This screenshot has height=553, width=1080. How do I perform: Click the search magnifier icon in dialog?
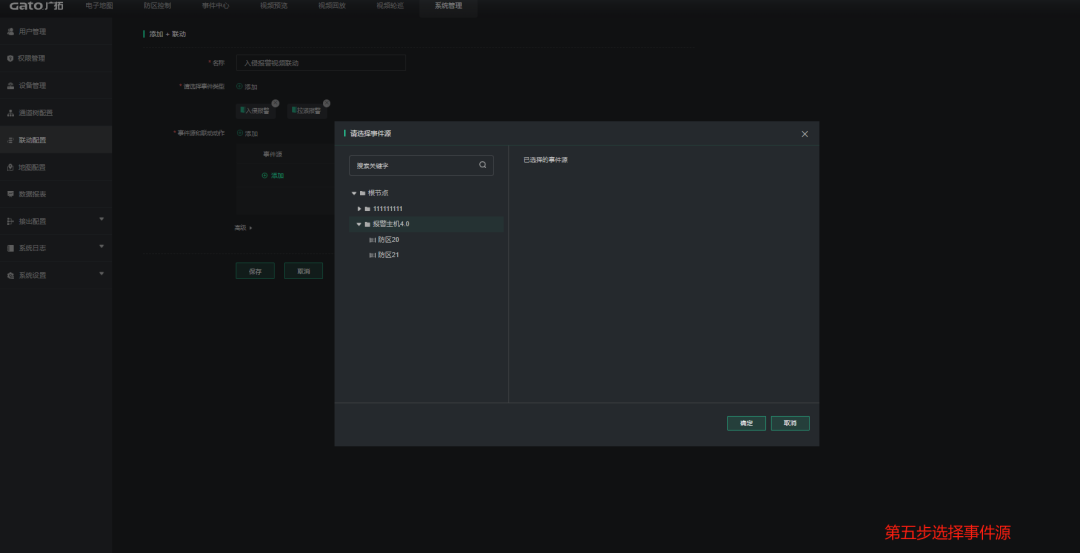pos(483,165)
